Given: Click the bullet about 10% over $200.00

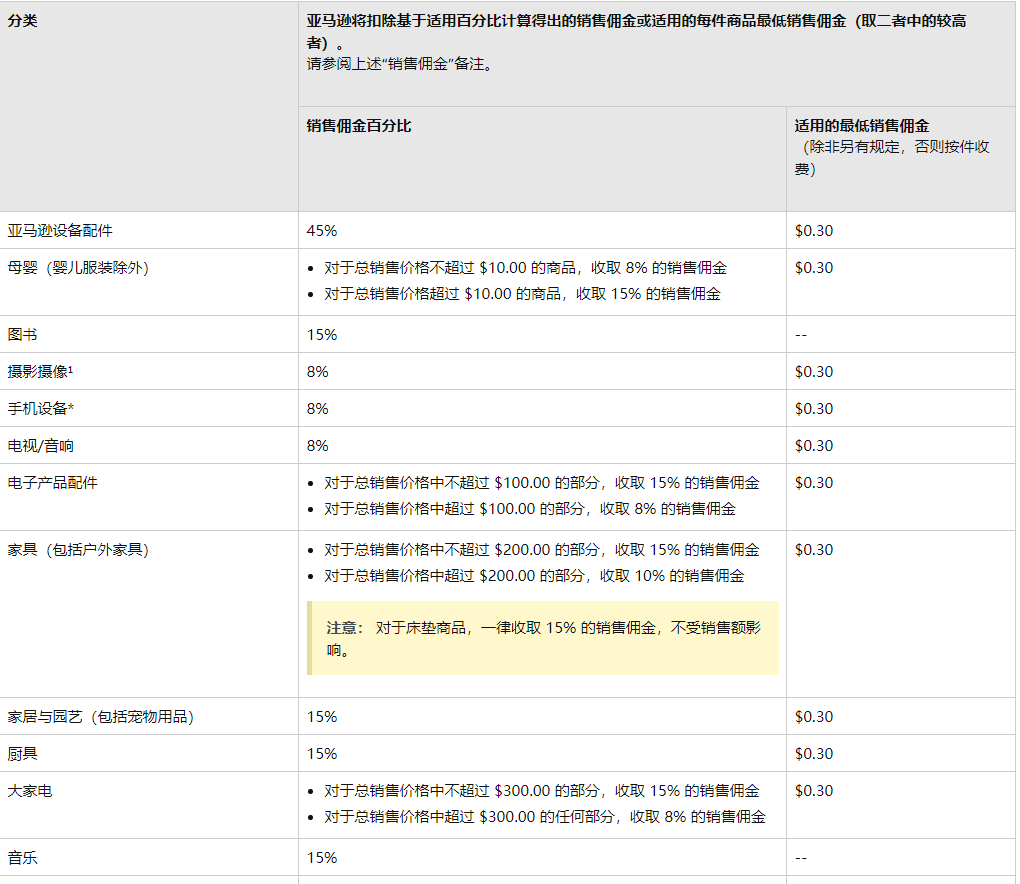Looking at the screenshot, I should [534, 576].
